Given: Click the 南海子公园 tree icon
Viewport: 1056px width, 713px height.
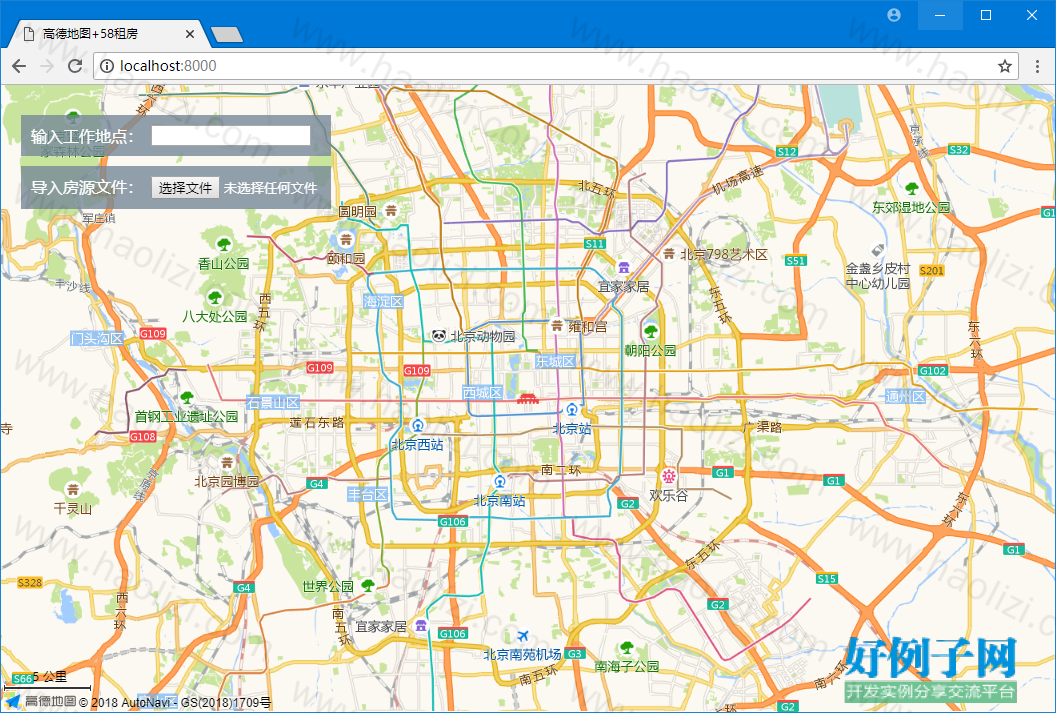Looking at the screenshot, I should pos(627,648).
